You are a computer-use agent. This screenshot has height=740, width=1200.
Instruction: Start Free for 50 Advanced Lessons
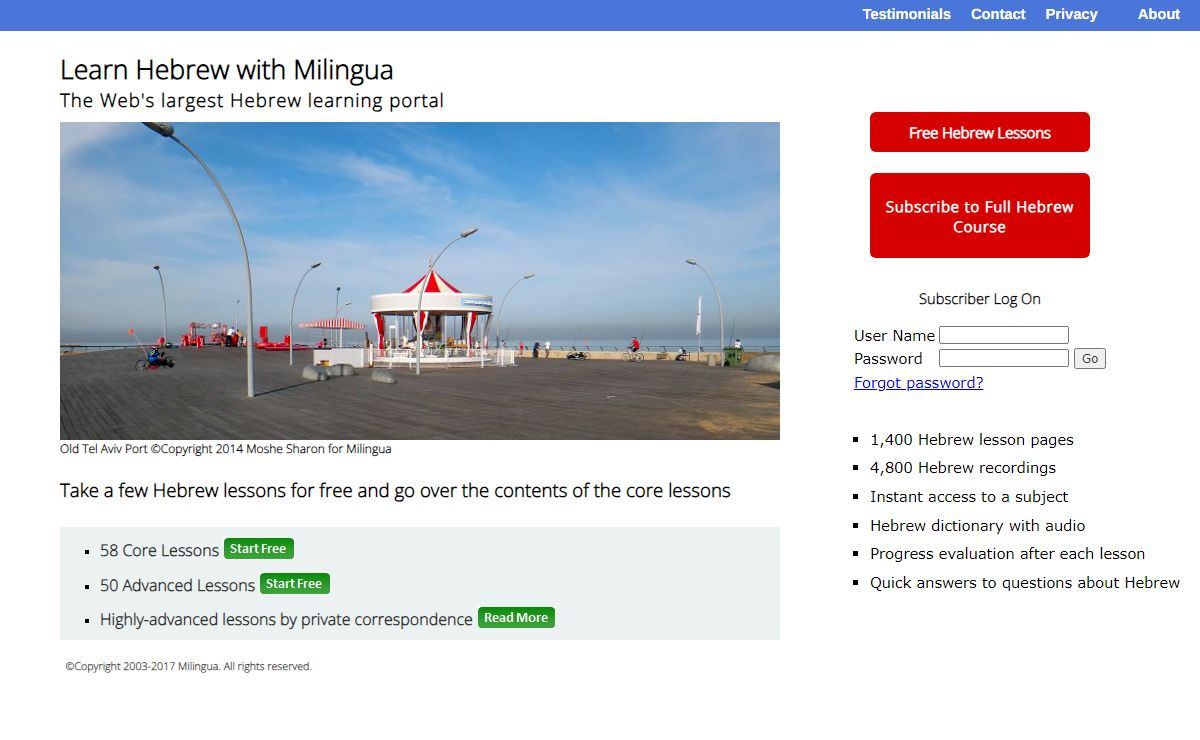click(x=295, y=583)
